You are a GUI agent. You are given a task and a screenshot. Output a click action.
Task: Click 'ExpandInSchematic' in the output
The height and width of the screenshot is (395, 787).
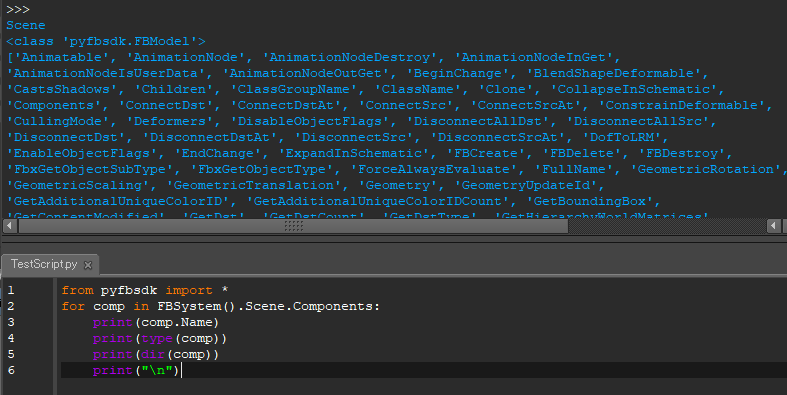[x=353, y=154]
